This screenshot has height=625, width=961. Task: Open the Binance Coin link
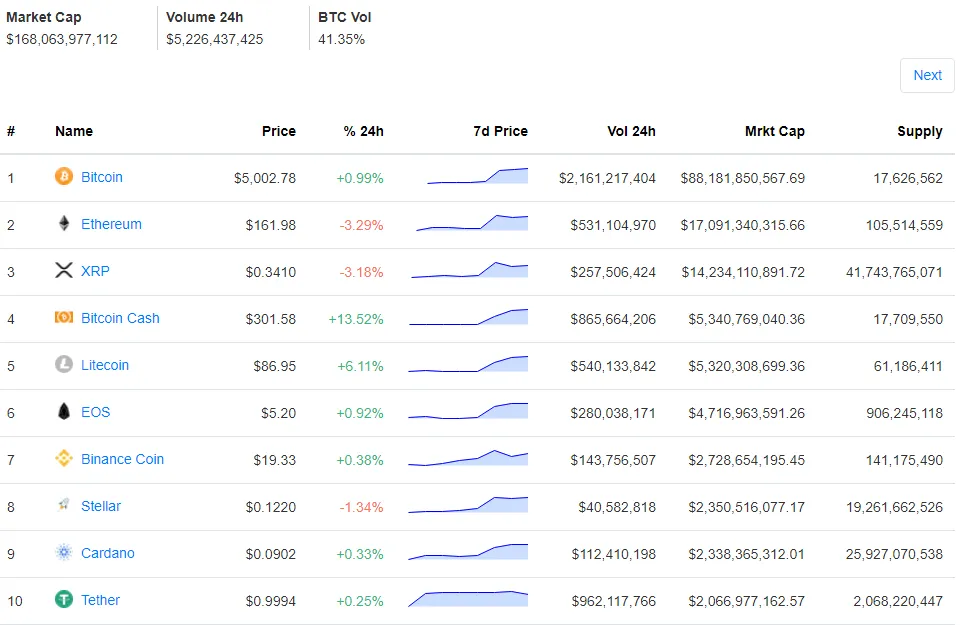123,459
